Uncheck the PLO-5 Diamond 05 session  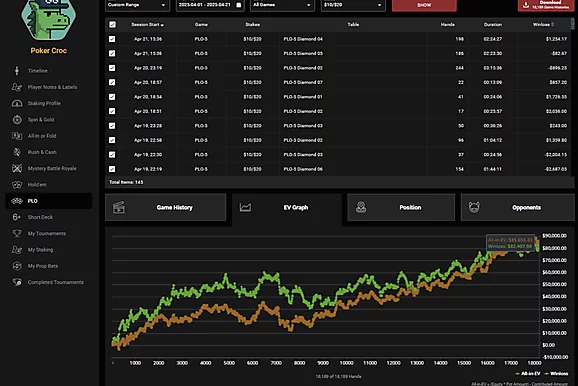[112, 53]
